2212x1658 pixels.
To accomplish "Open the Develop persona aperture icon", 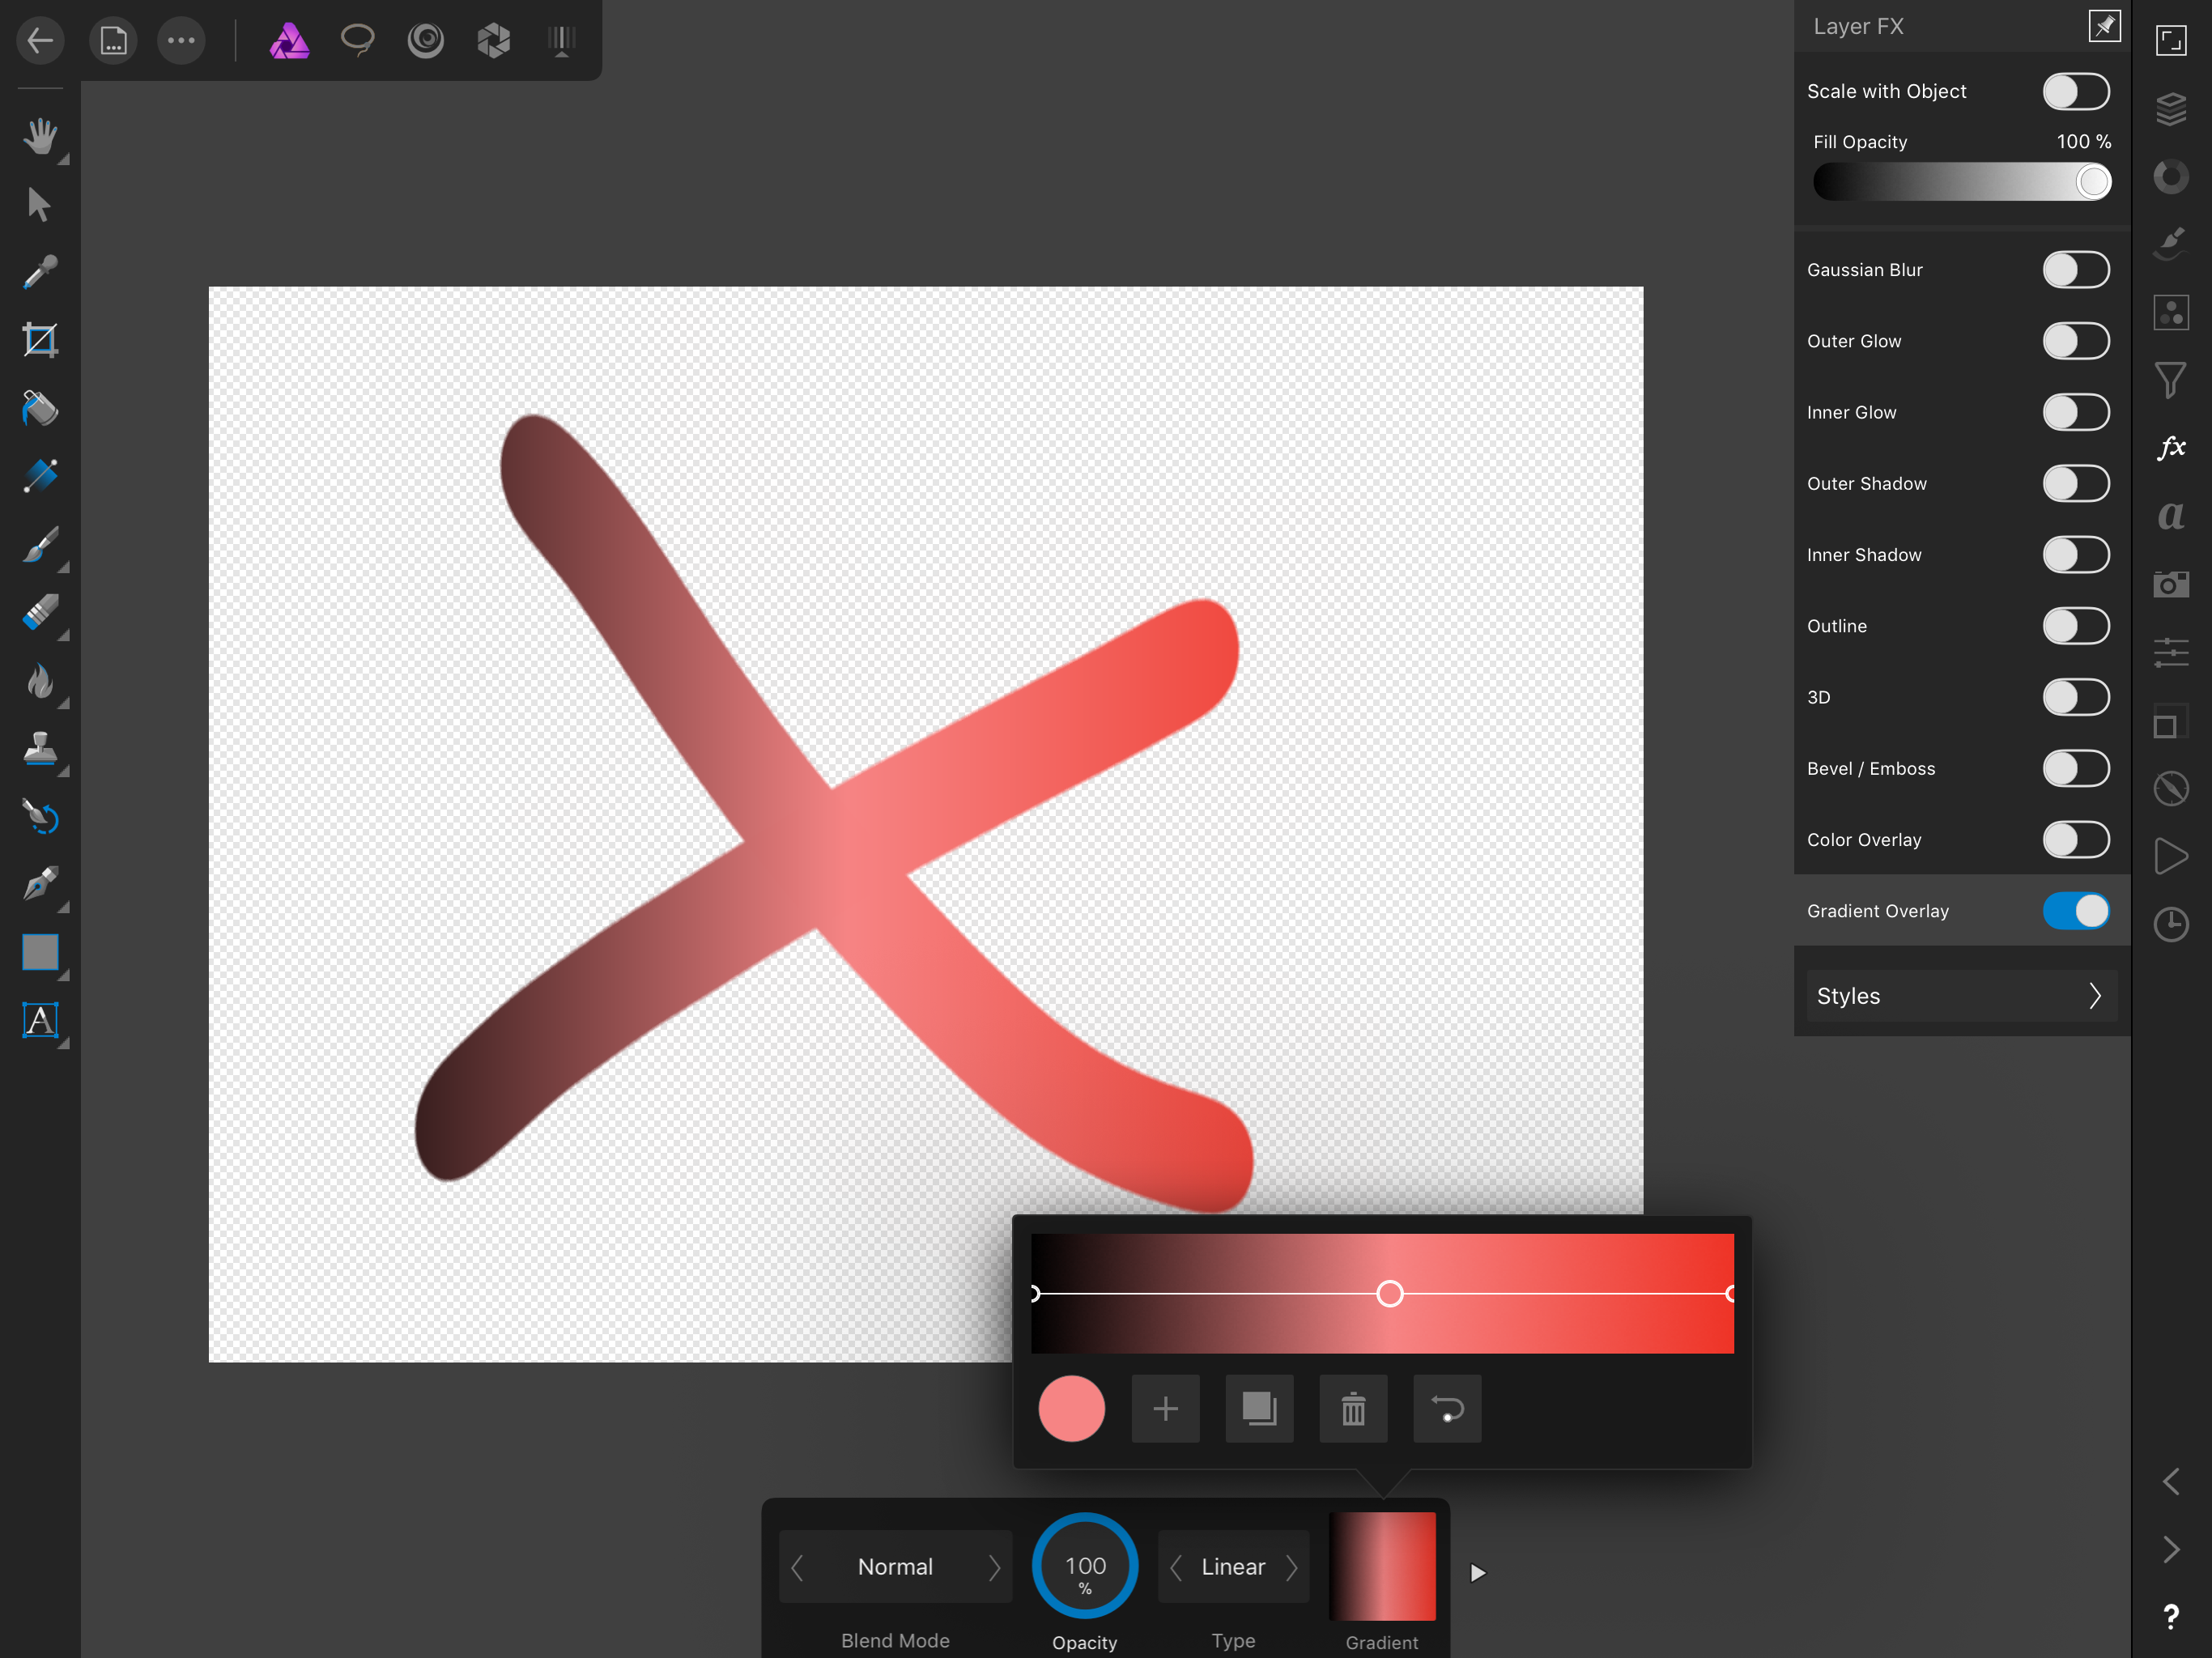I will [494, 41].
